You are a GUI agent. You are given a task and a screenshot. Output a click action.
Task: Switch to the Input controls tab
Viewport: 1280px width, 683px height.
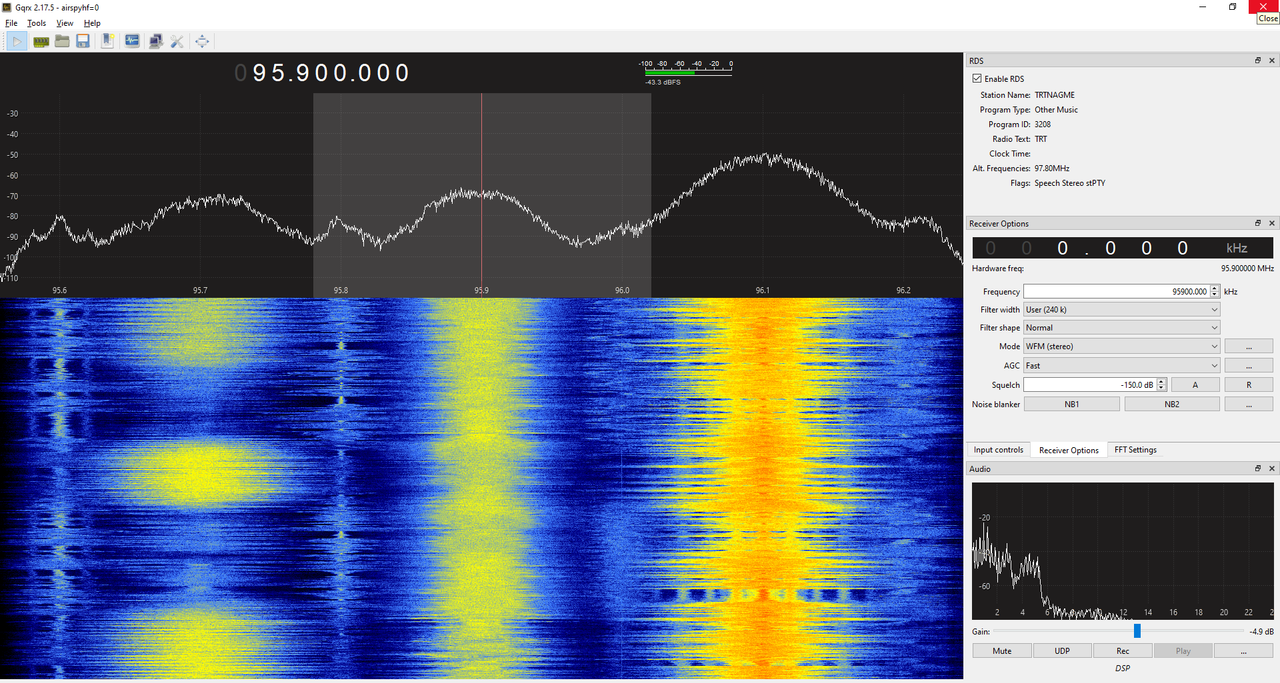(998, 450)
